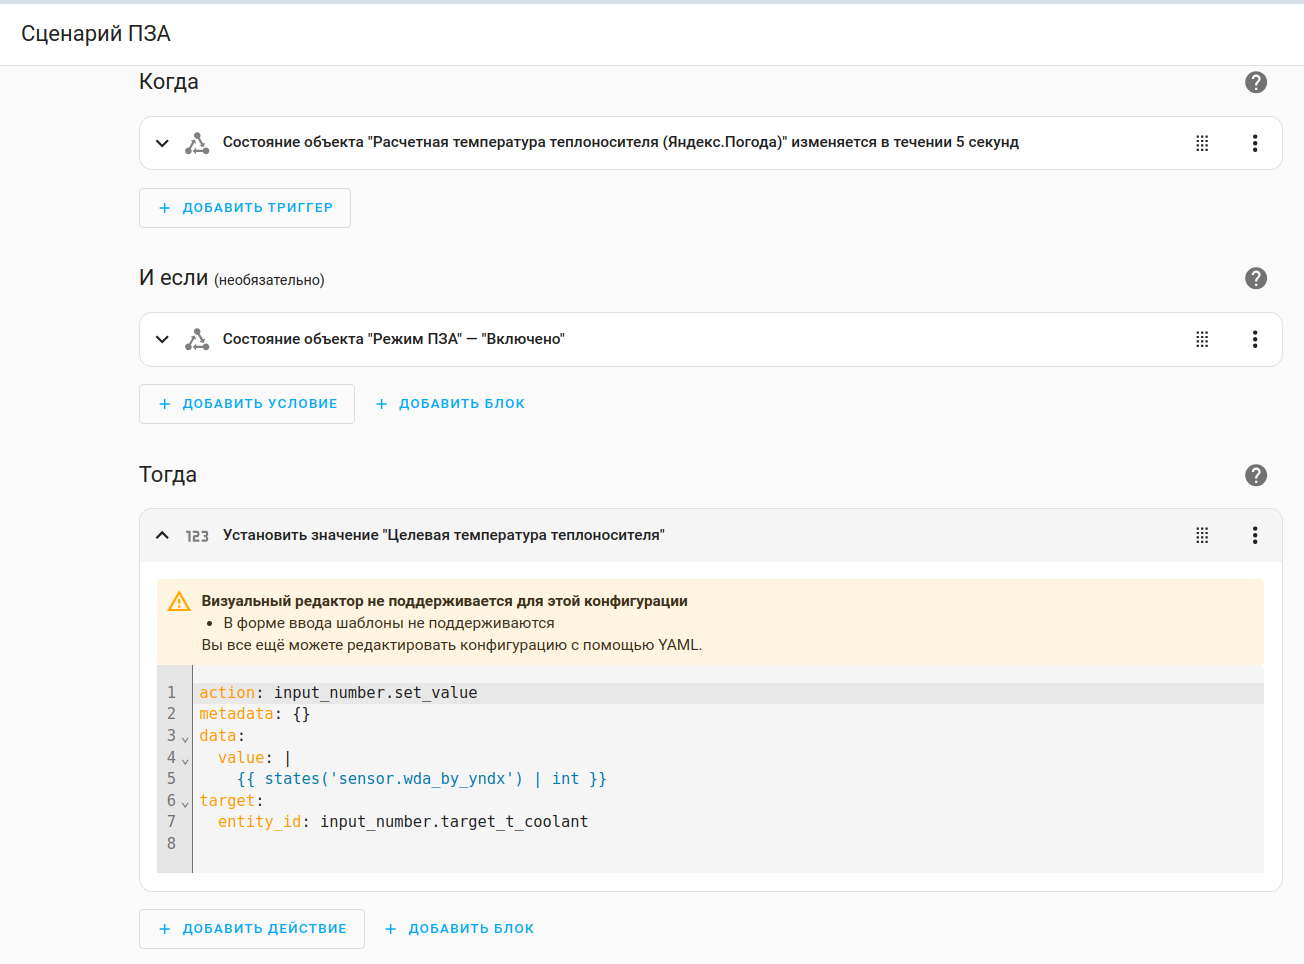
Task: Open the action's three-dot menu
Action: pyautogui.click(x=1255, y=535)
